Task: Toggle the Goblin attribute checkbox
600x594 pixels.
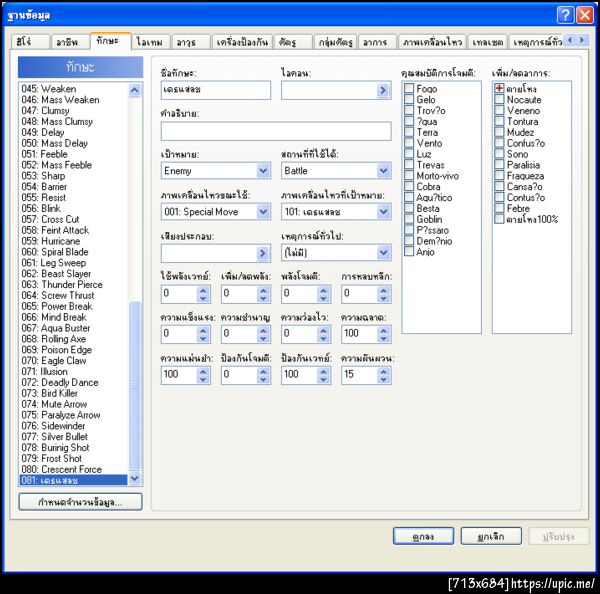Action: pyautogui.click(x=409, y=219)
